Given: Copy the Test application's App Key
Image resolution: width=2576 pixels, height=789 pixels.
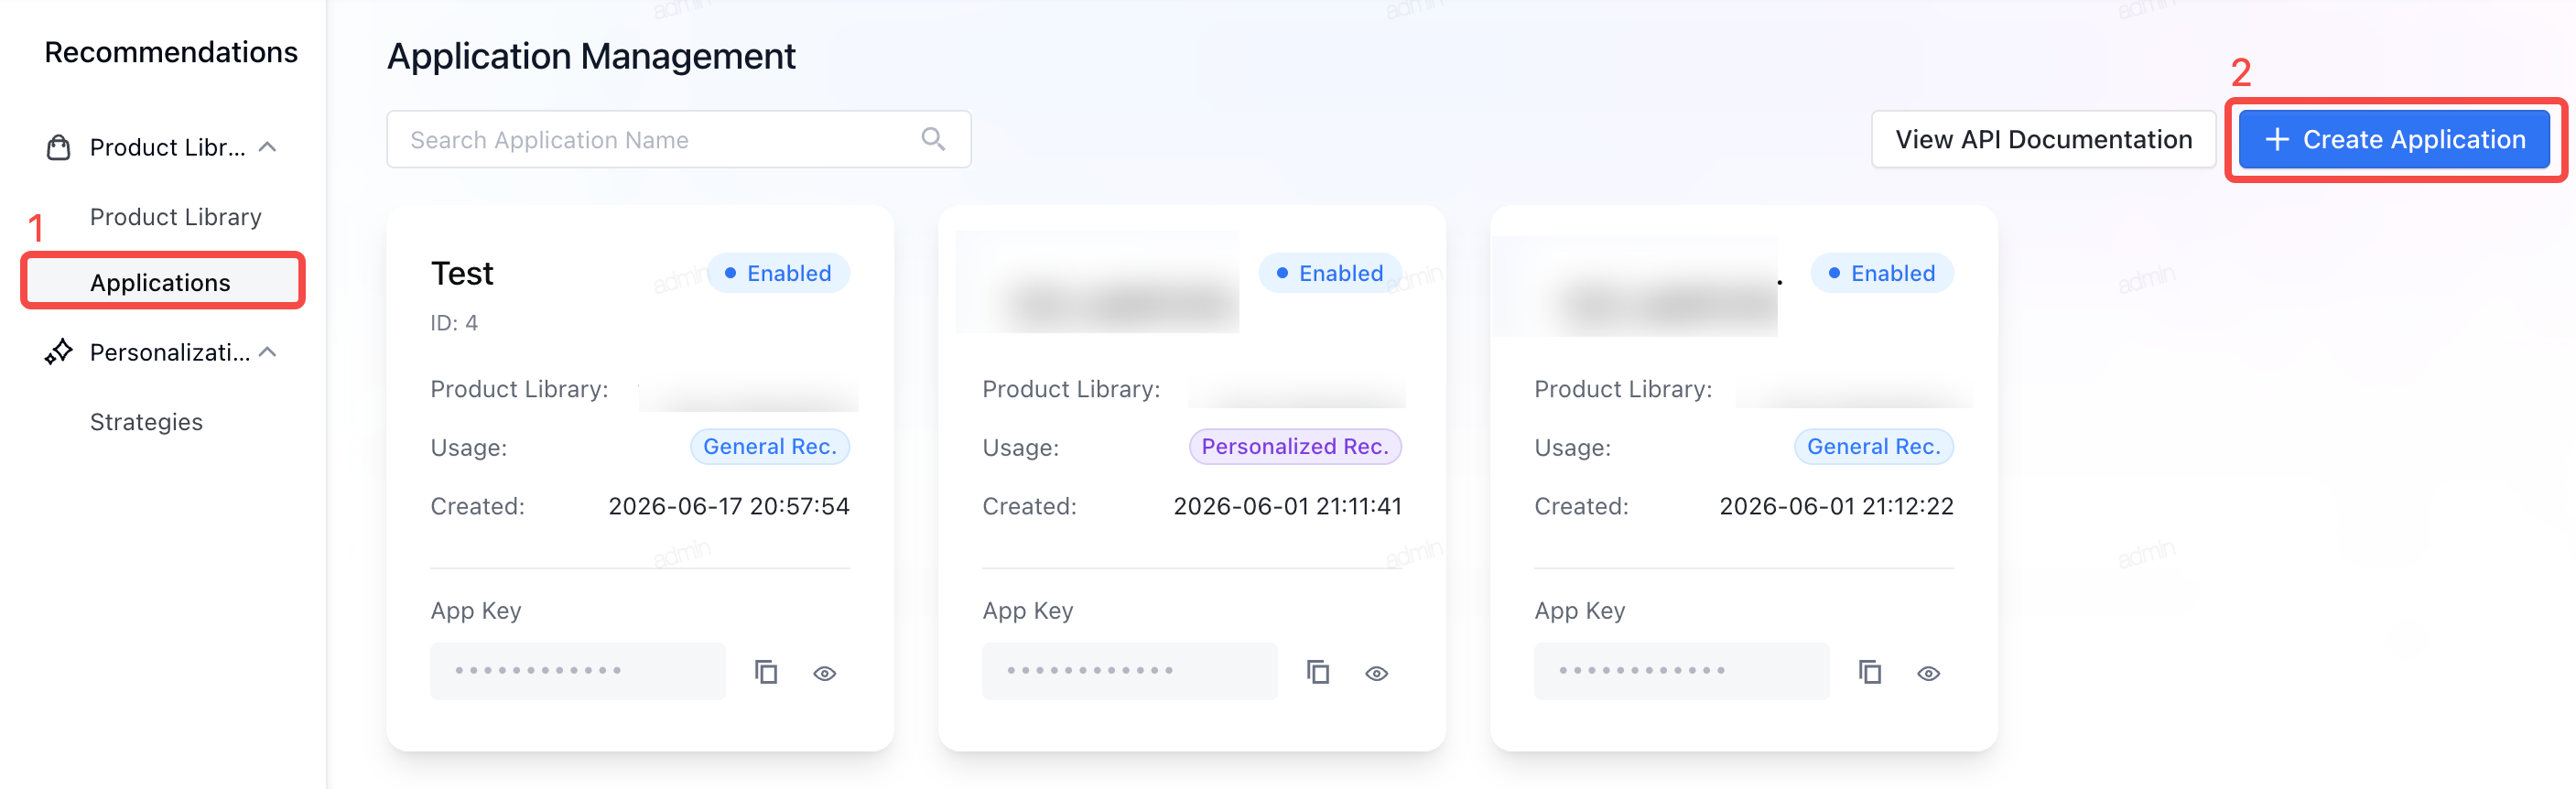Looking at the screenshot, I should (766, 672).
